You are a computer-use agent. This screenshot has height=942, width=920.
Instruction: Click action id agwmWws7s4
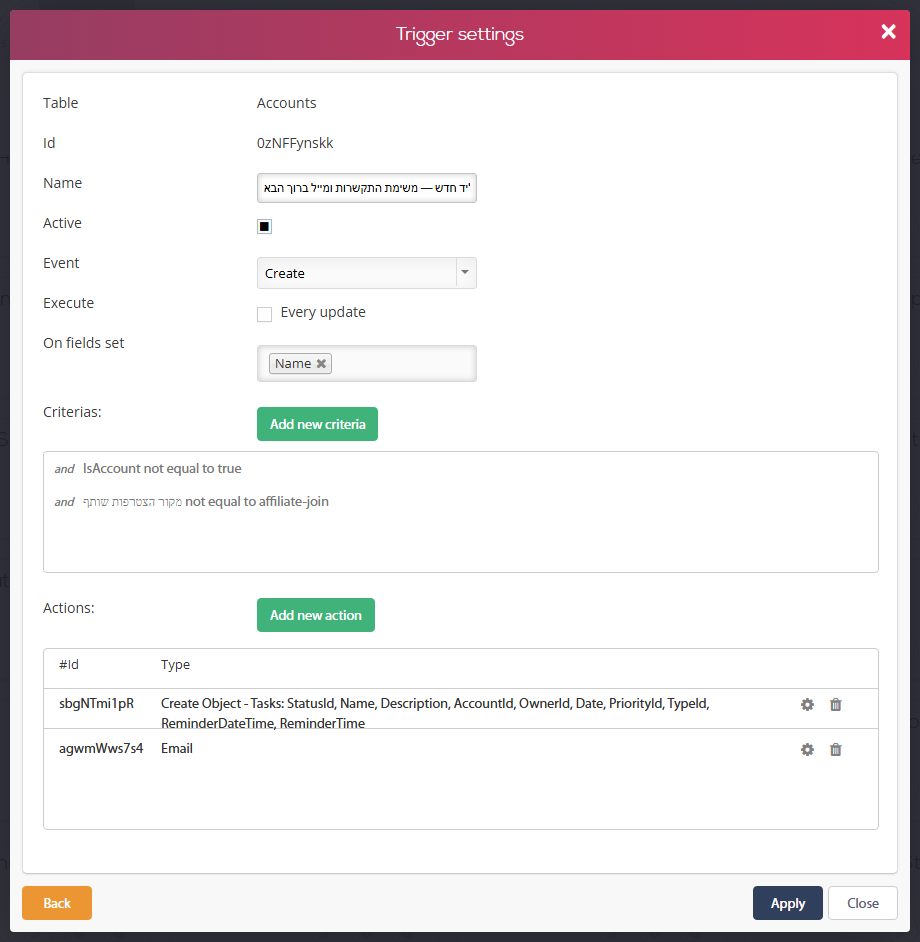click(x=101, y=749)
